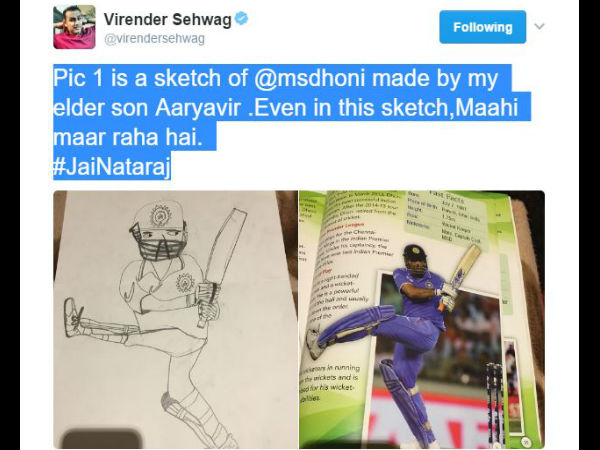The width and height of the screenshot is (600, 450).
Task: Click the blue verified badge icon
Action: tap(241, 18)
